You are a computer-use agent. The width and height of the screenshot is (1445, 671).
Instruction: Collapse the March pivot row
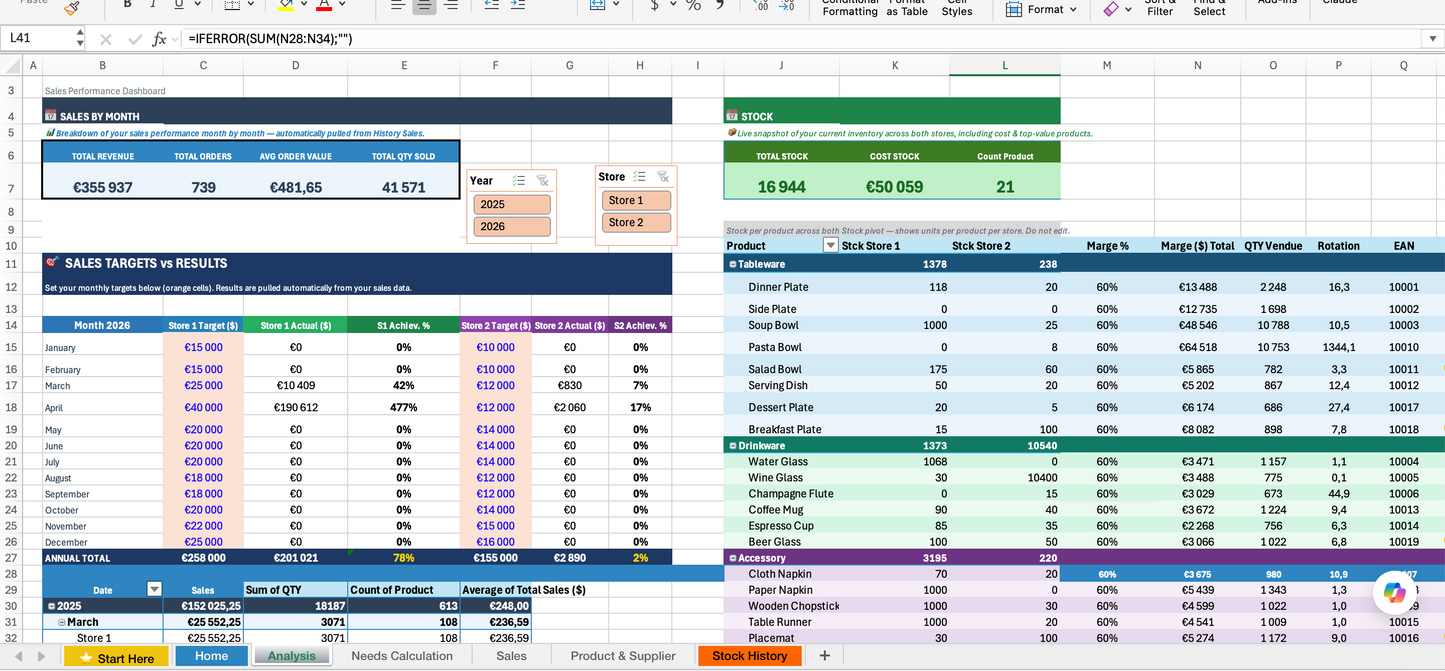coord(61,622)
